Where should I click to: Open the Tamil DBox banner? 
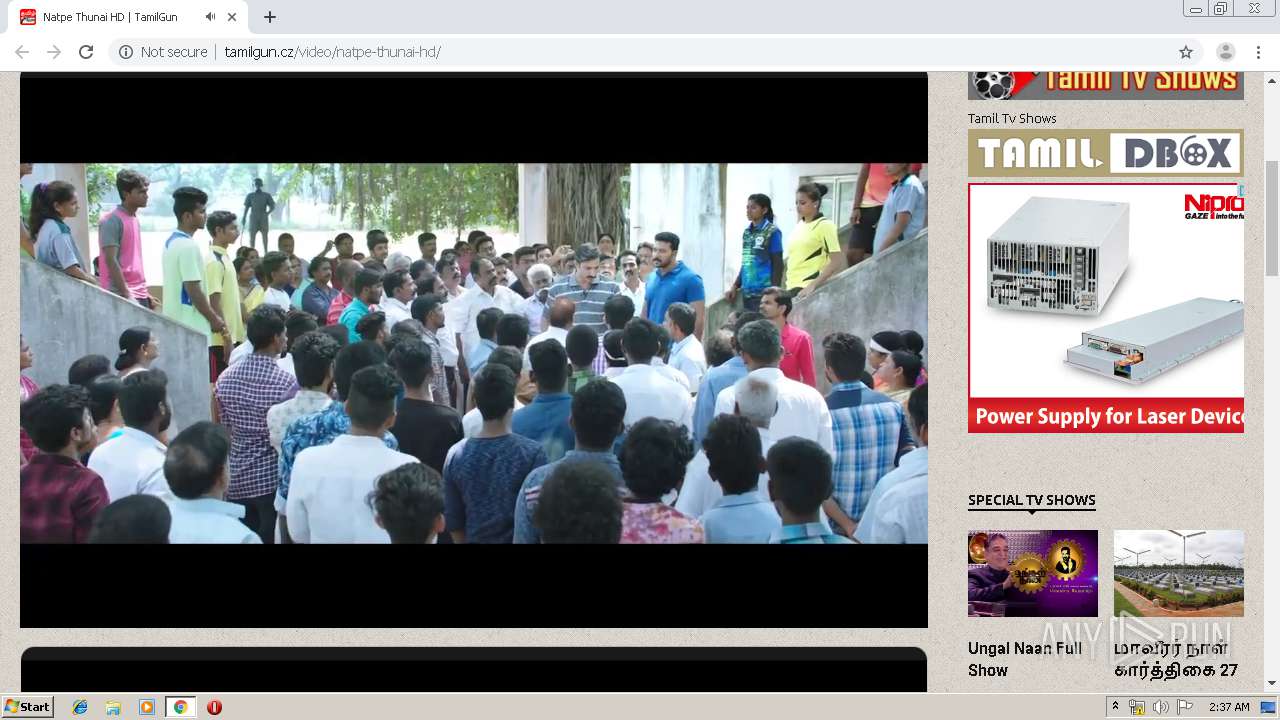[1106, 153]
